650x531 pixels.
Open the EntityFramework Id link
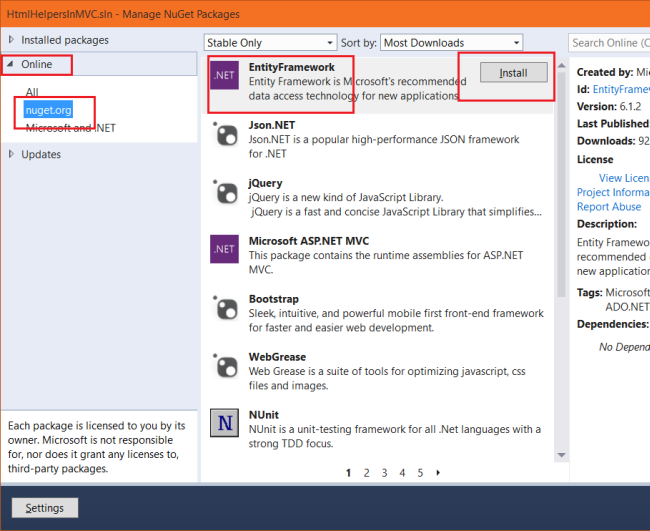[x=621, y=89]
